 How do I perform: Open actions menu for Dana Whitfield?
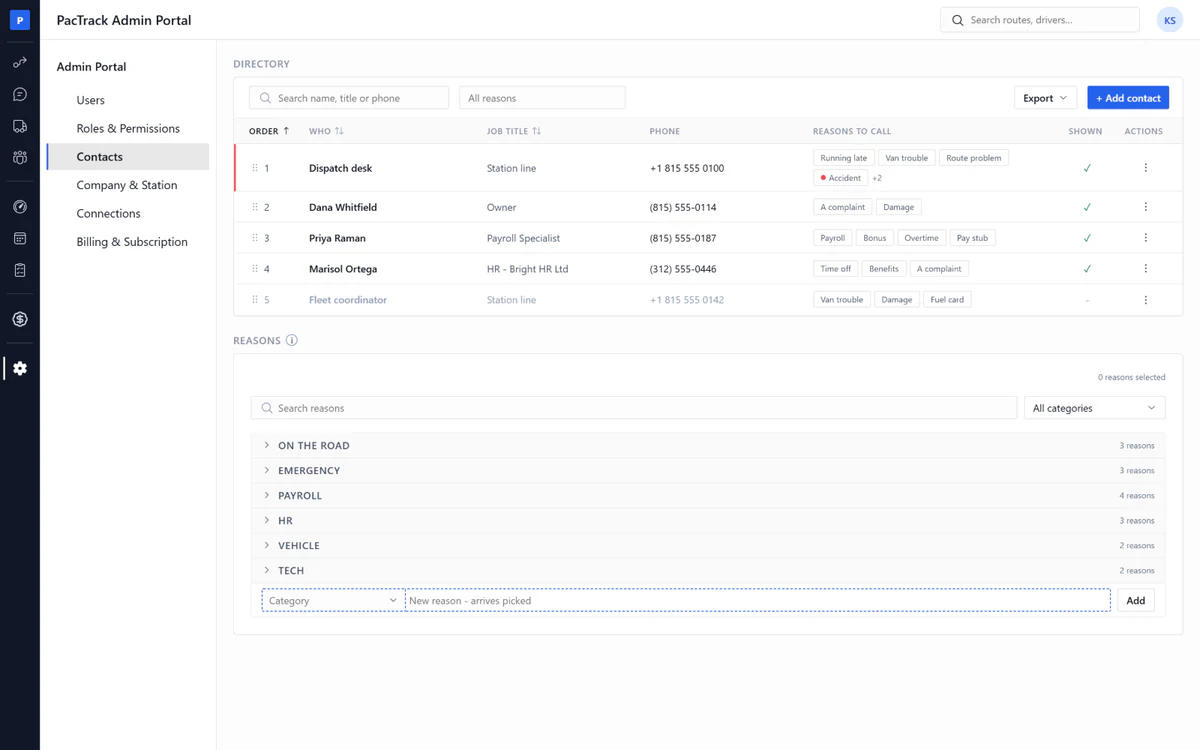tap(1145, 207)
